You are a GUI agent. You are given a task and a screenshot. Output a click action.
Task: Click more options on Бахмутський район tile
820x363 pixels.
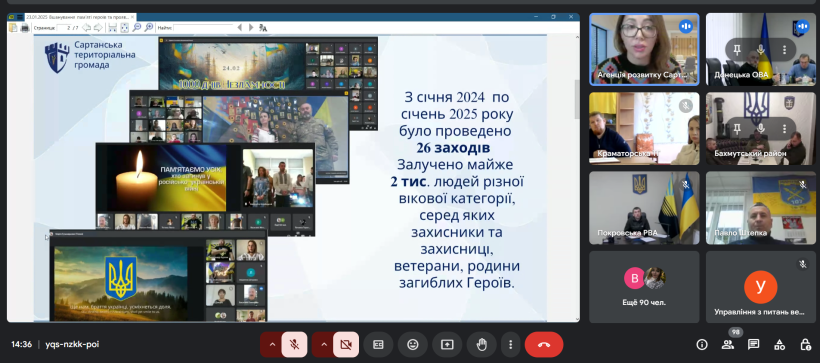tap(784, 129)
